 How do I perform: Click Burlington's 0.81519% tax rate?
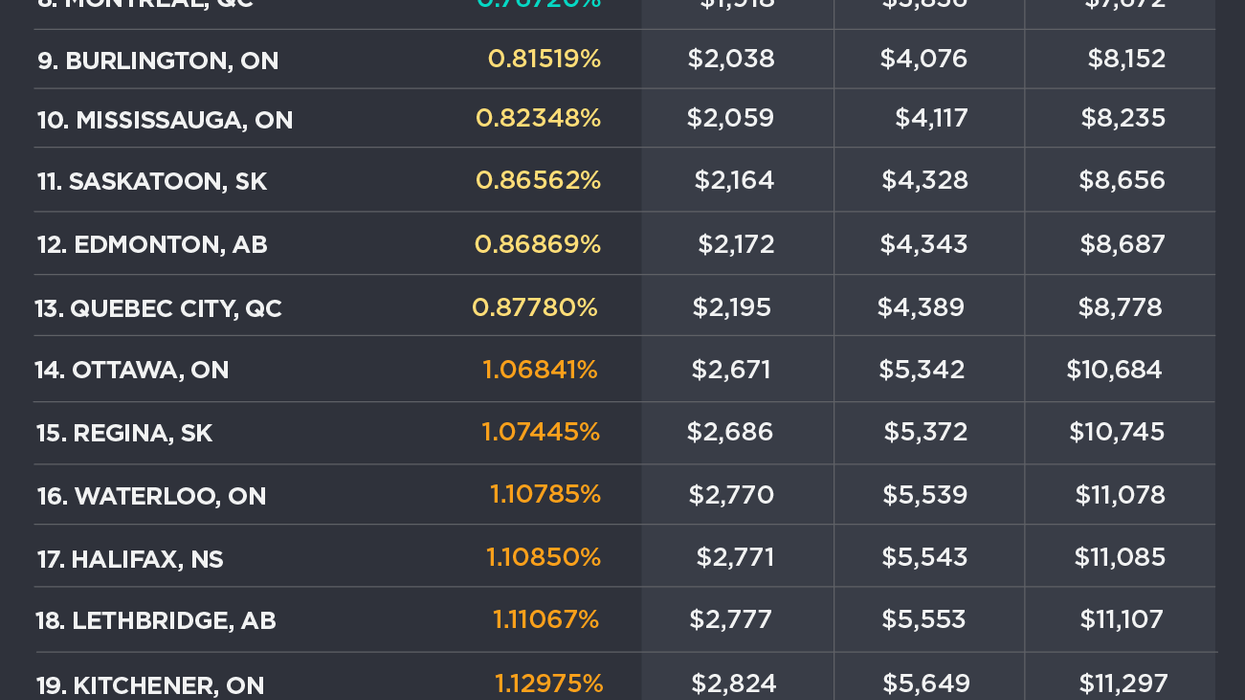click(544, 59)
